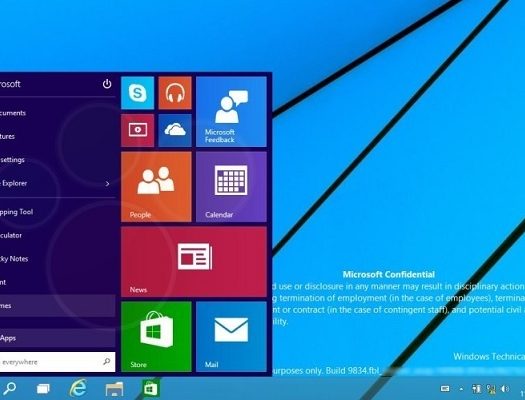This screenshot has height=400, width=525.
Task: Click the user account name at top
Action: click(10, 84)
